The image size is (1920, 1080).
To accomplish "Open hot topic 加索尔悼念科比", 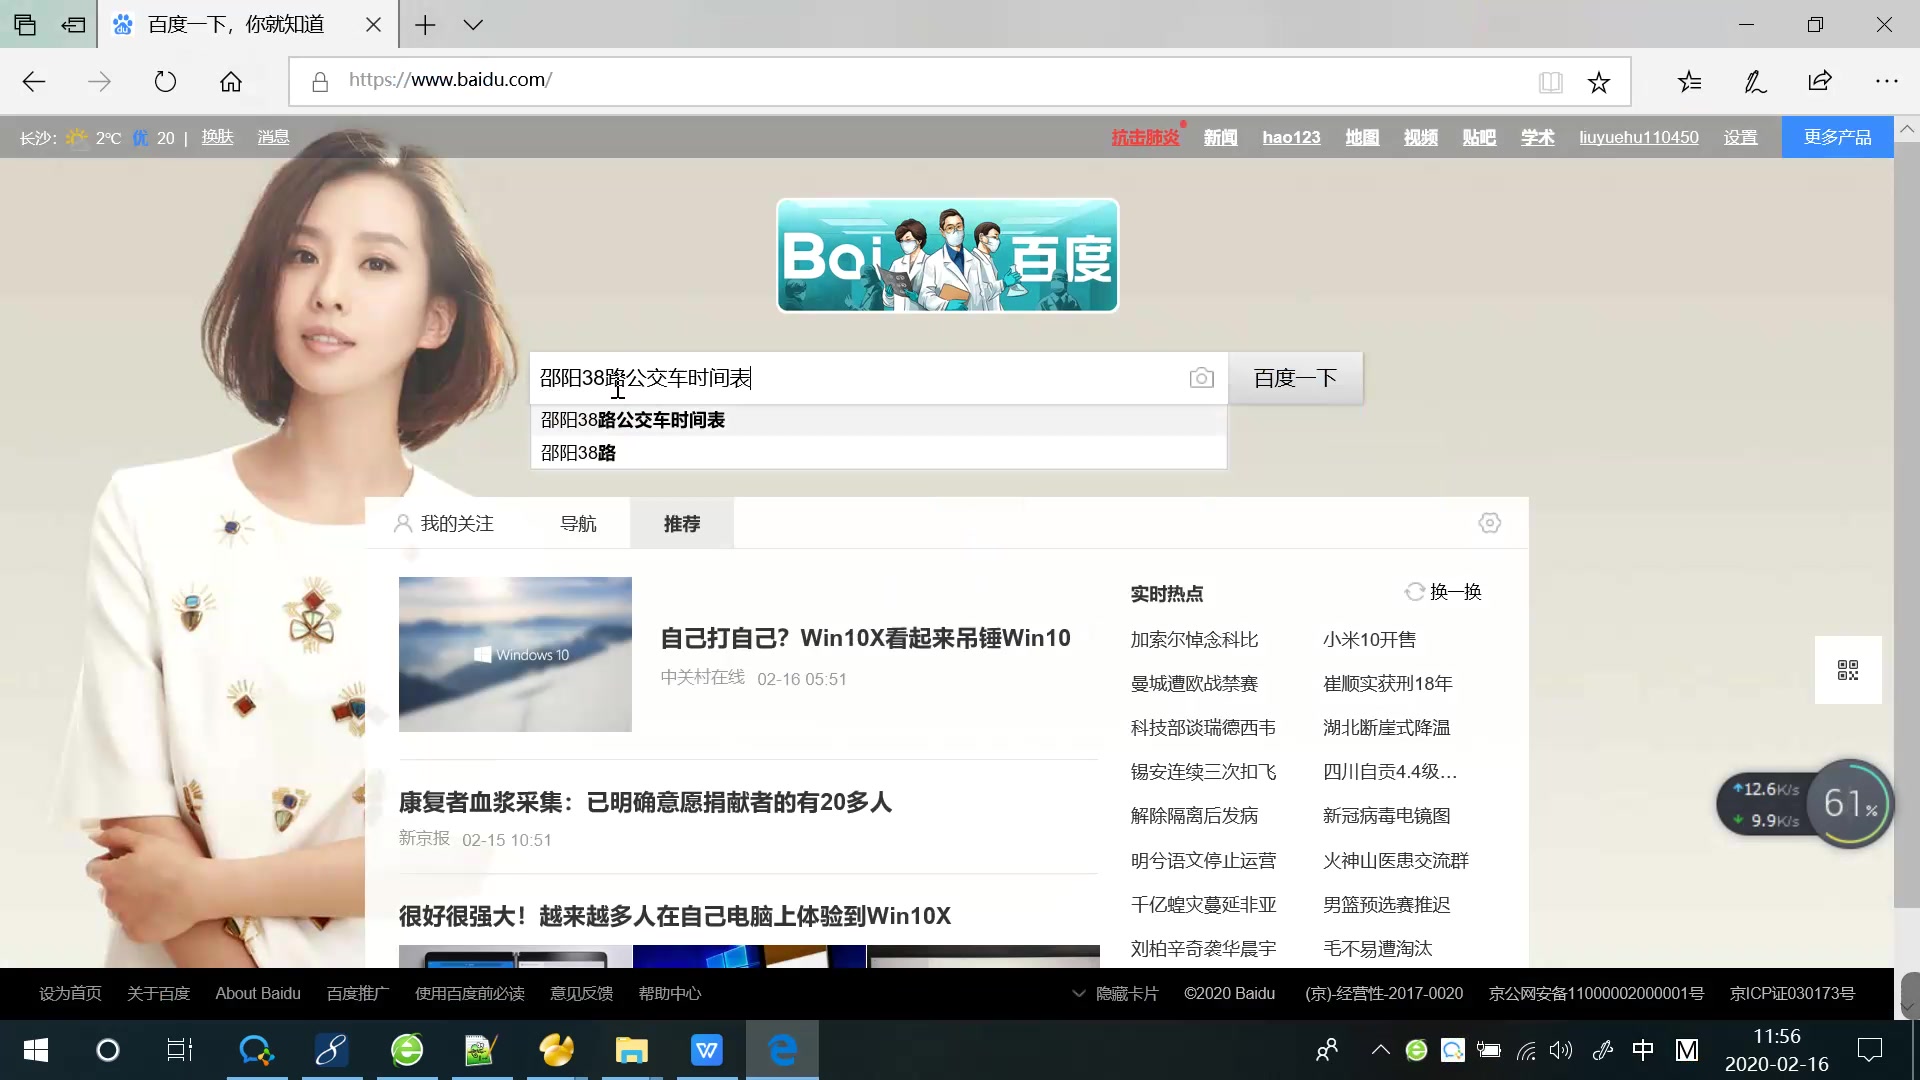I will pyautogui.click(x=1194, y=640).
